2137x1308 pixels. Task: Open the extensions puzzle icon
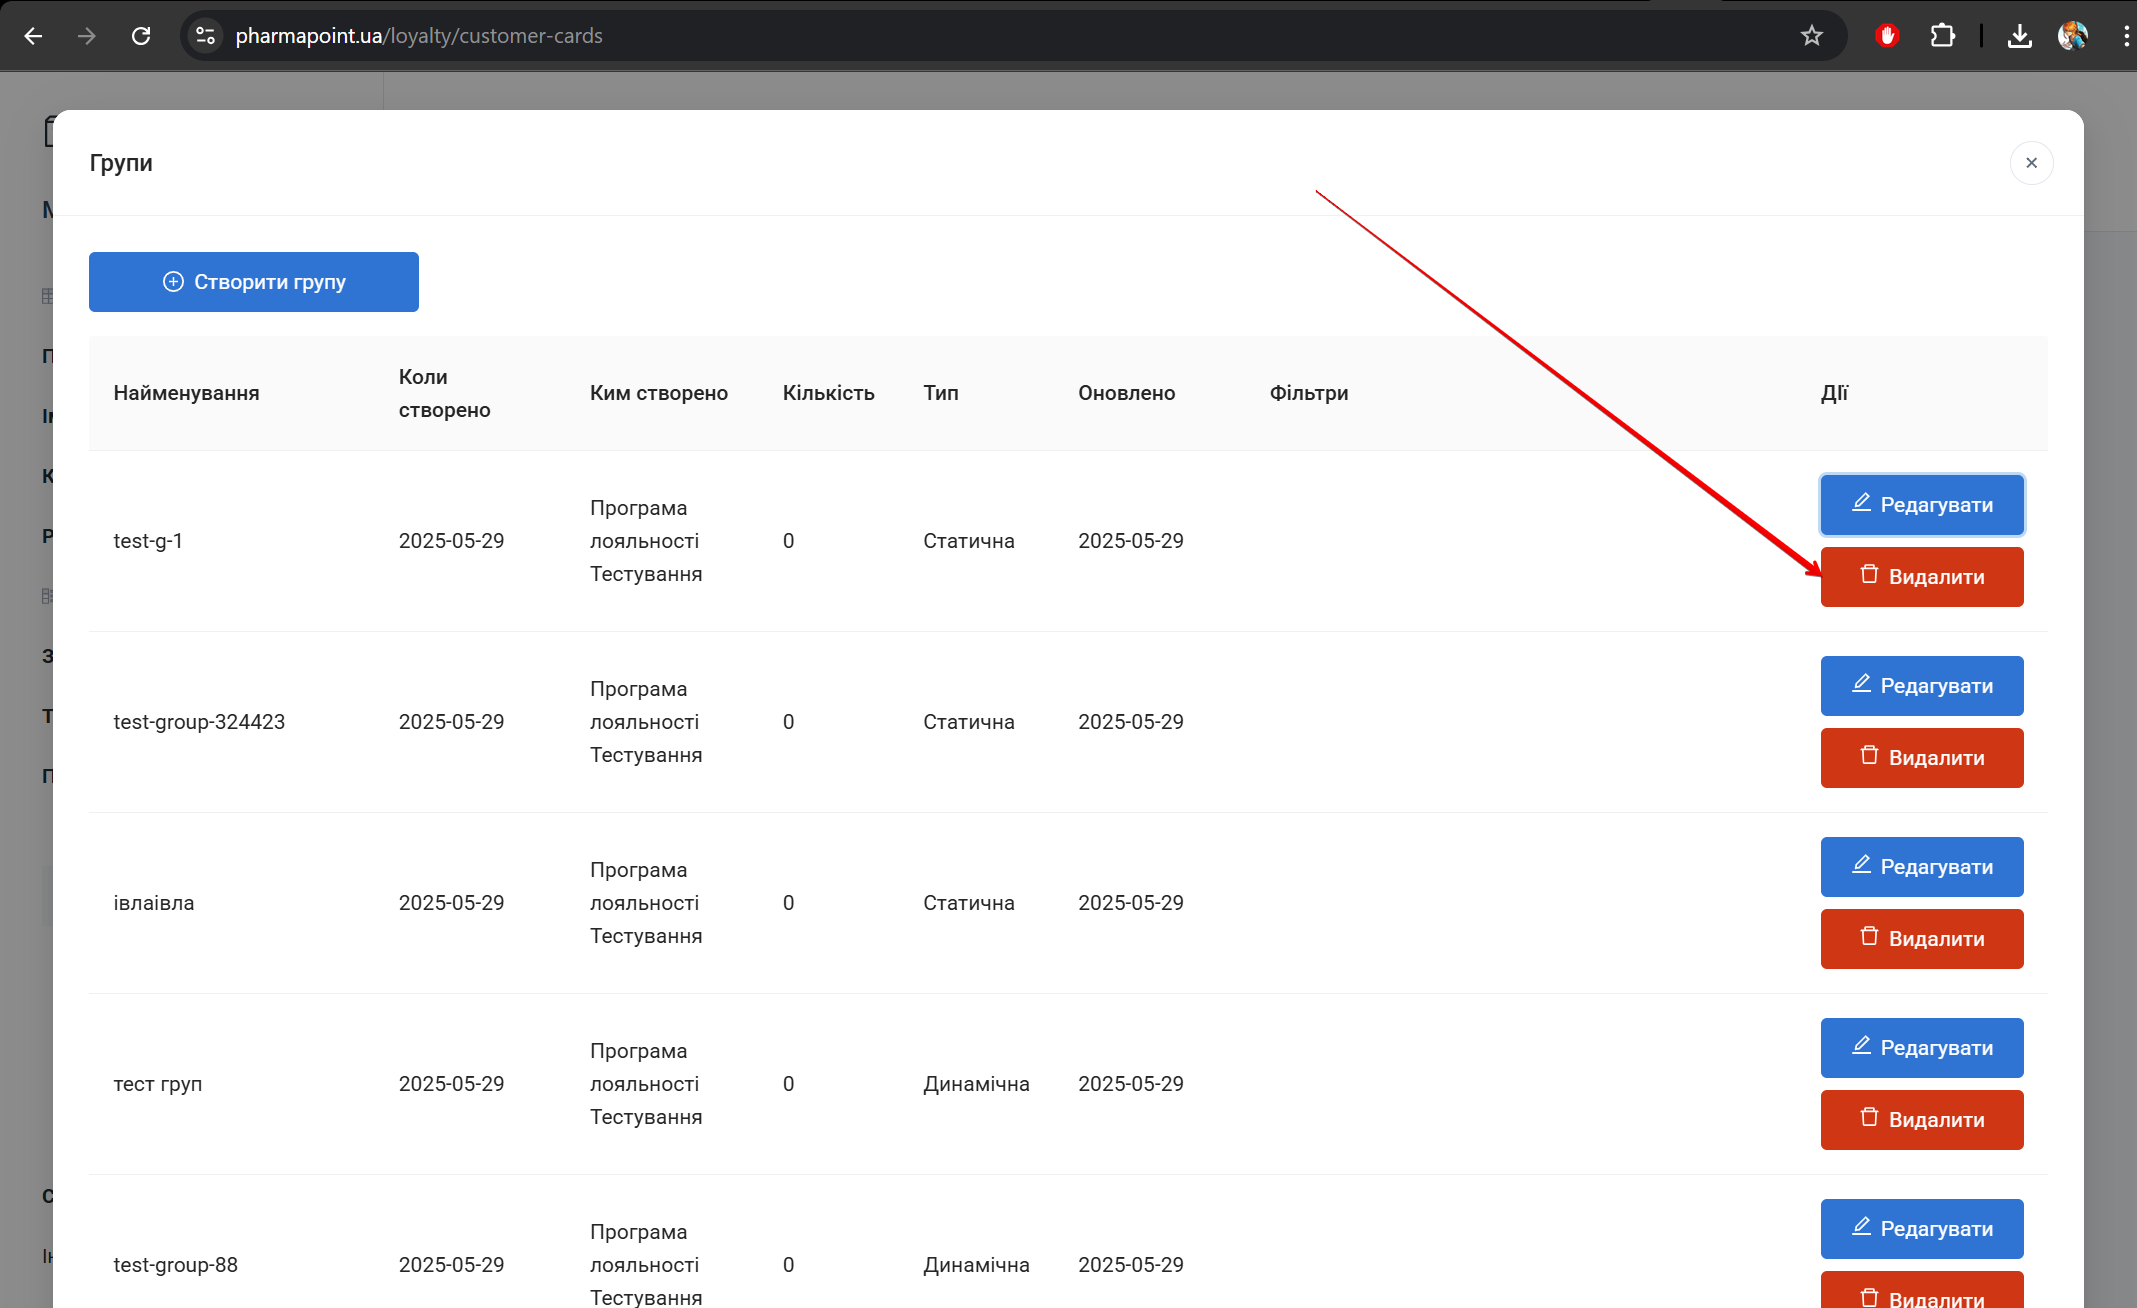point(1942,36)
